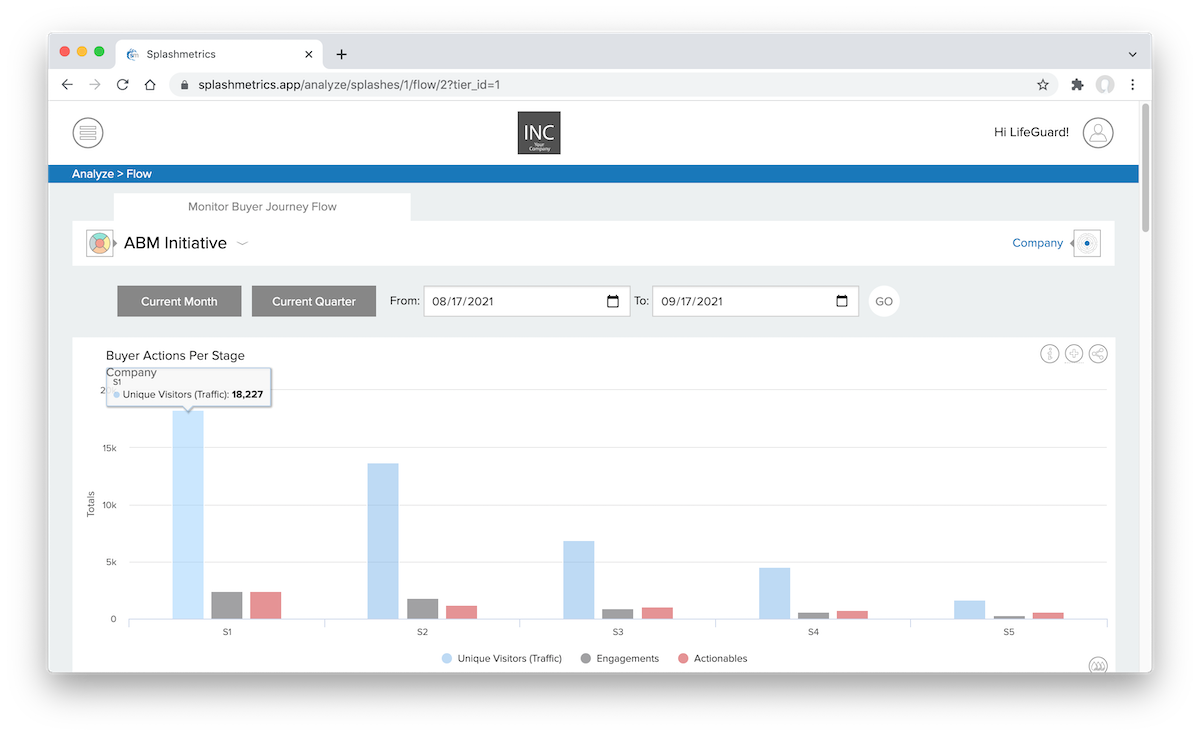Click S3 Unique Visitors bar
This screenshot has width=1200, height=736.
(579, 580)
